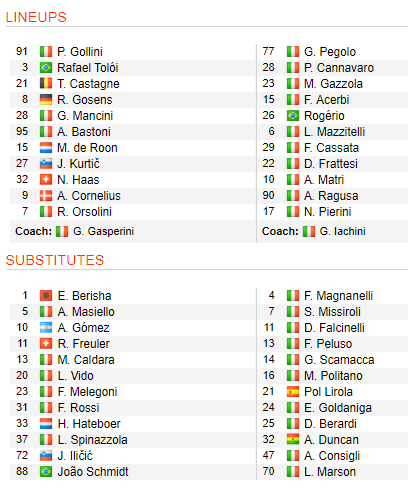Click the Netherlands flag next to M. de Roon
The width and height of the screenshot is (408, 488).
coord(46,148)
